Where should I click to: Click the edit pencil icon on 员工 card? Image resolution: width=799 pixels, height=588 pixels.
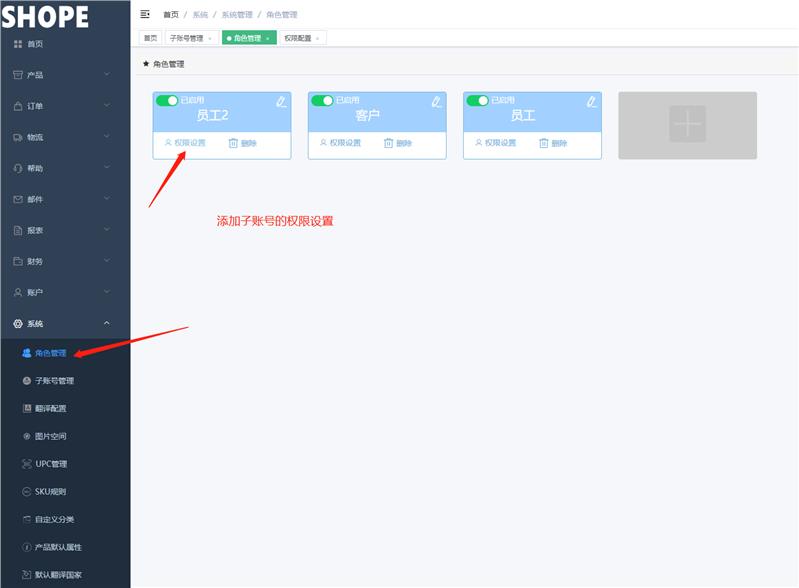(x=591, y=102)
